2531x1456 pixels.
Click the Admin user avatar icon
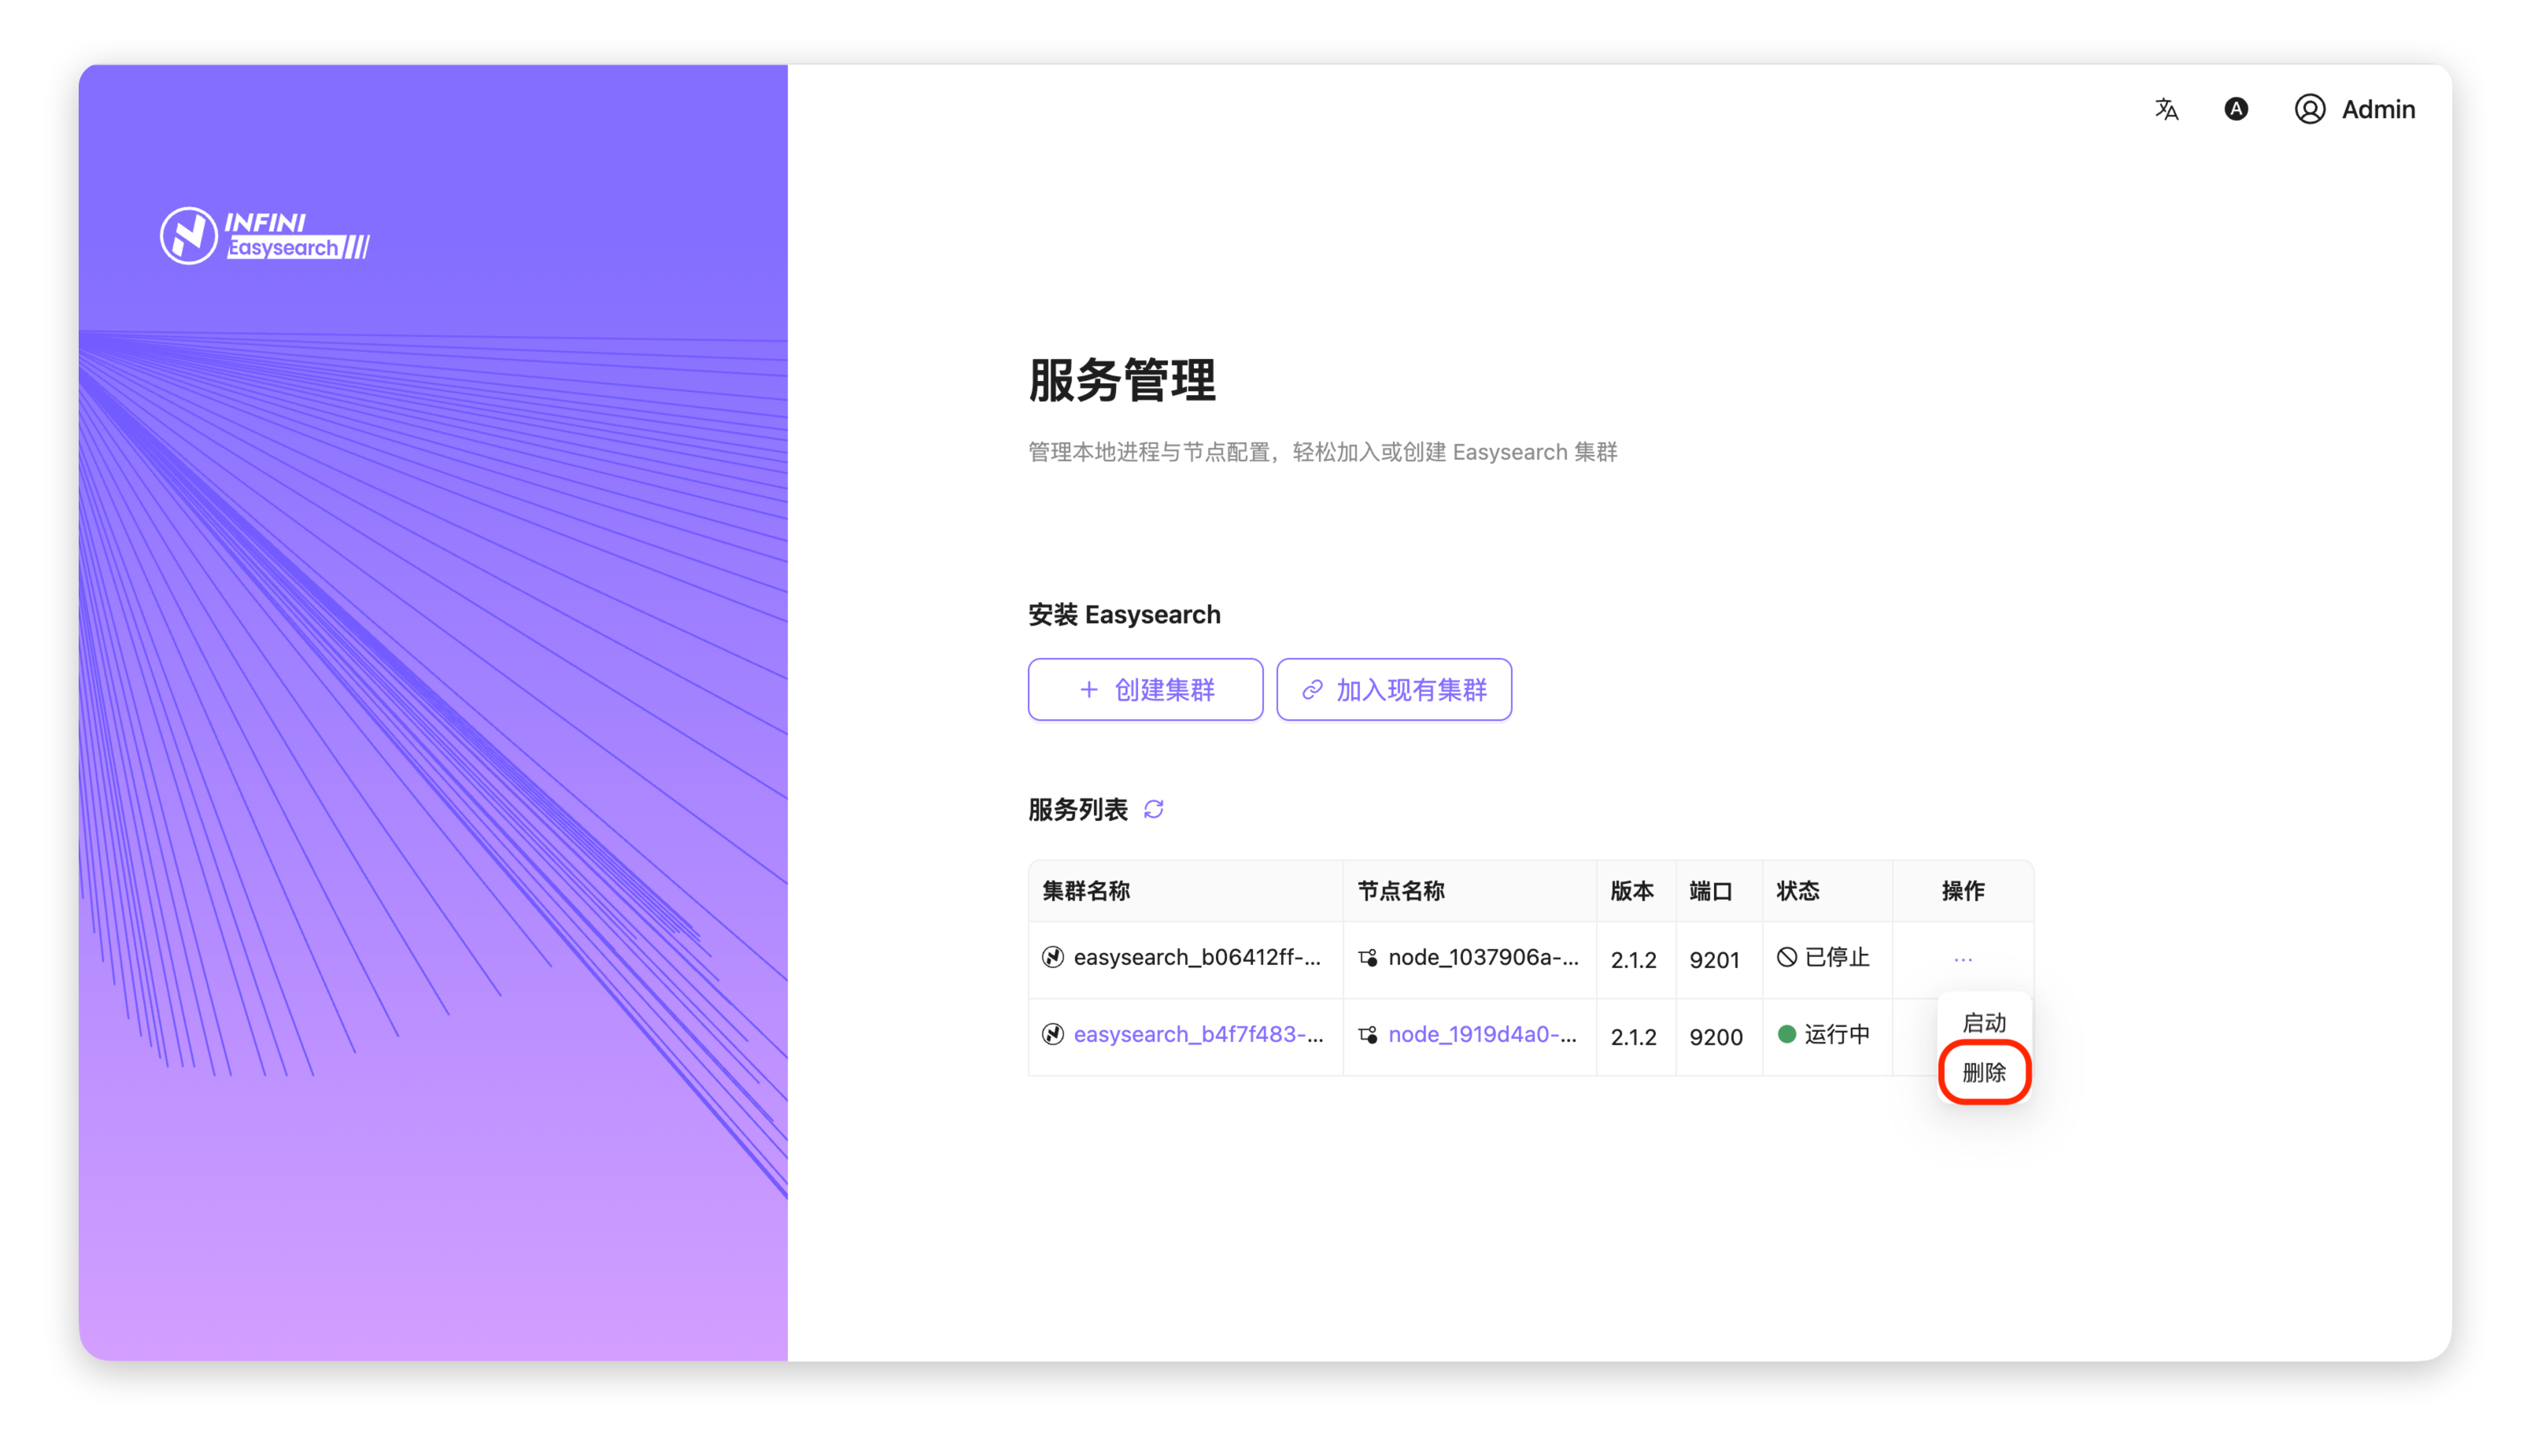click(x=2309, y=109)
